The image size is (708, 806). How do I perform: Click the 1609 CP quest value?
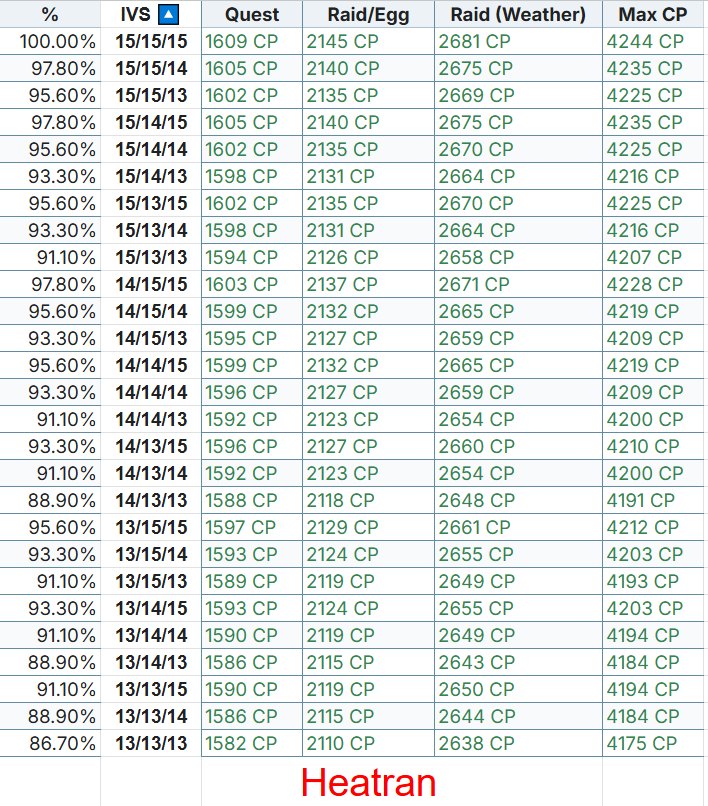pos(241,41)
